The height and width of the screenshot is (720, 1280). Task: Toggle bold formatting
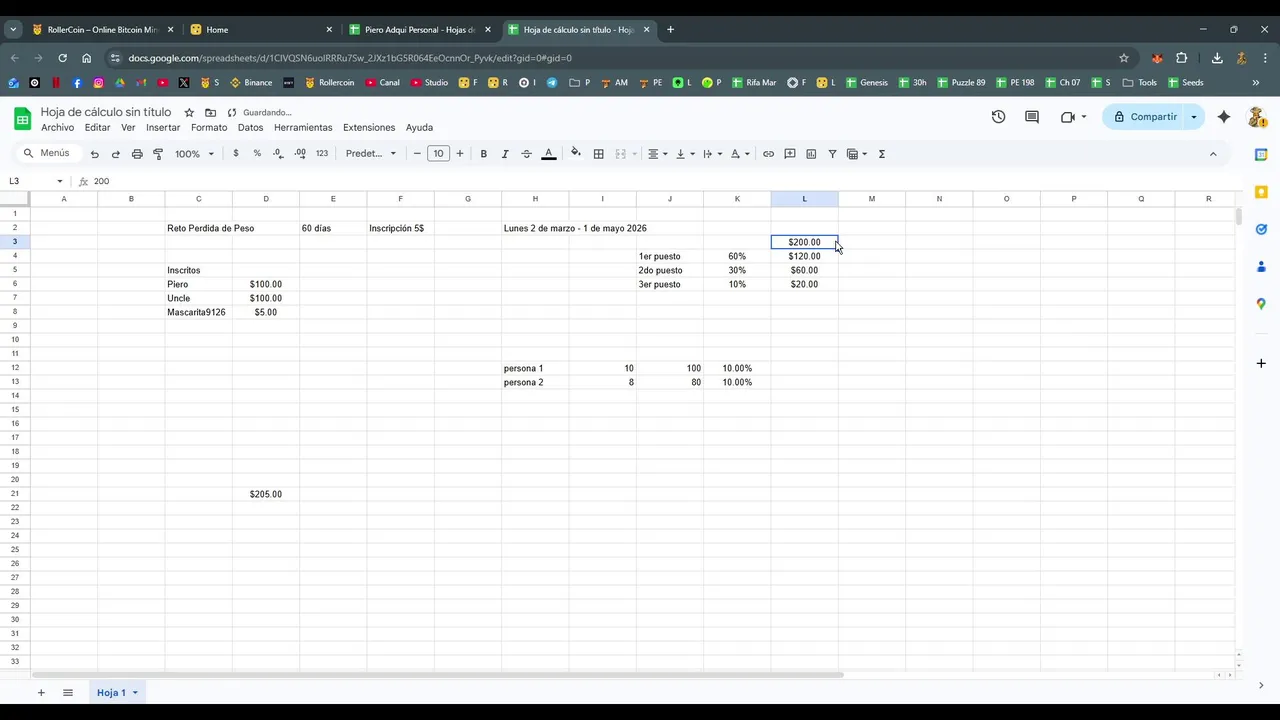(484, 154)
